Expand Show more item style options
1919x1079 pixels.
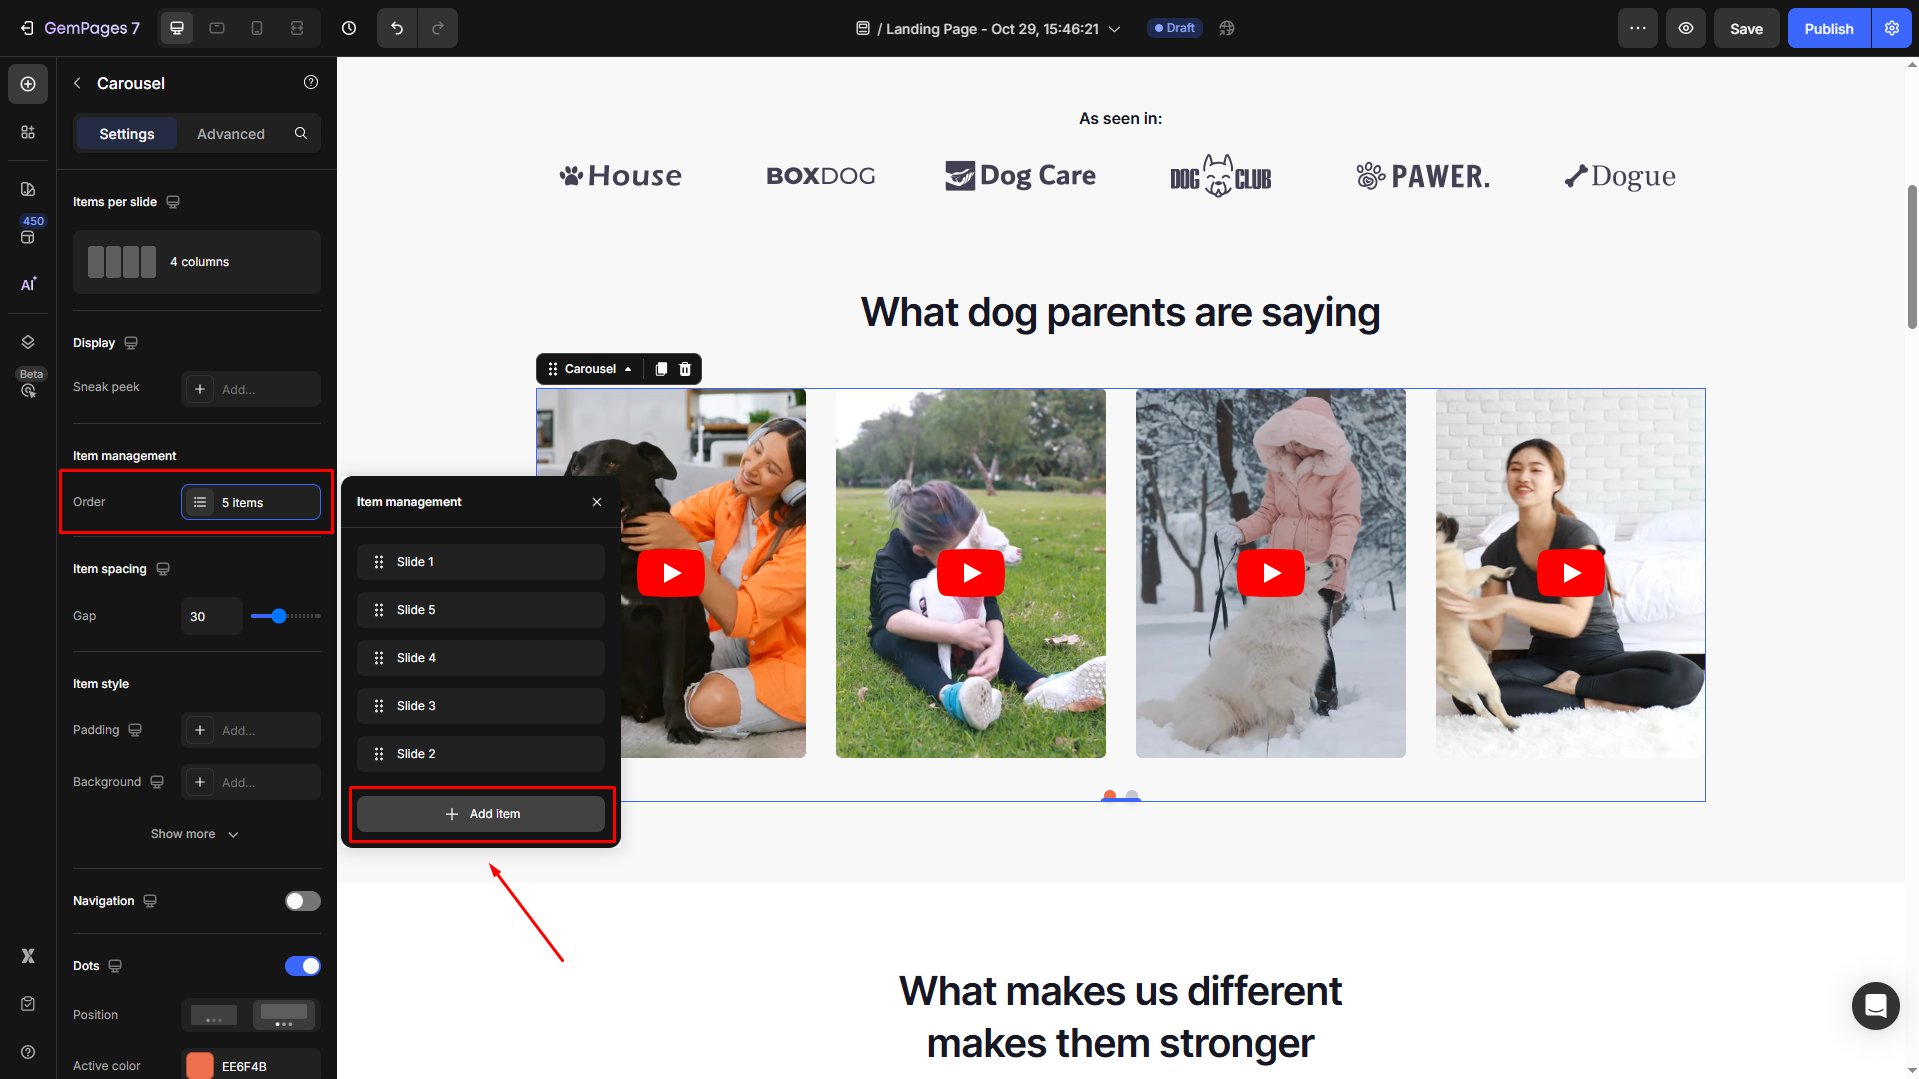pyautogui.click(x=195, y=834)
